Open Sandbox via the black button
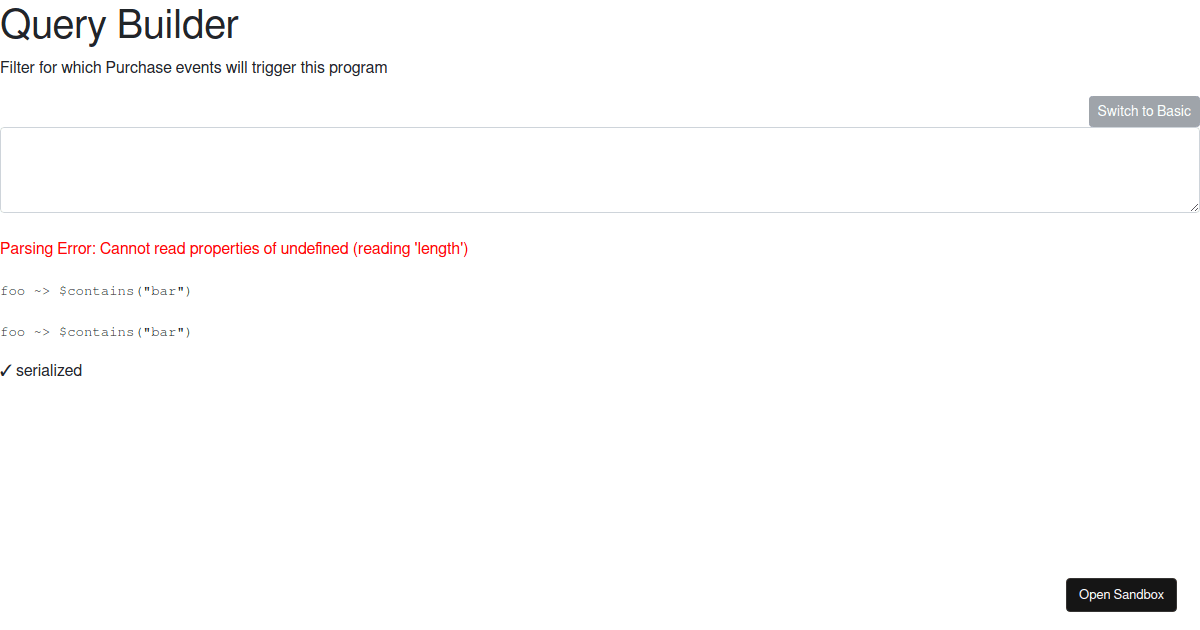Screen dimensions: 1200x630 pos(1121,595)
